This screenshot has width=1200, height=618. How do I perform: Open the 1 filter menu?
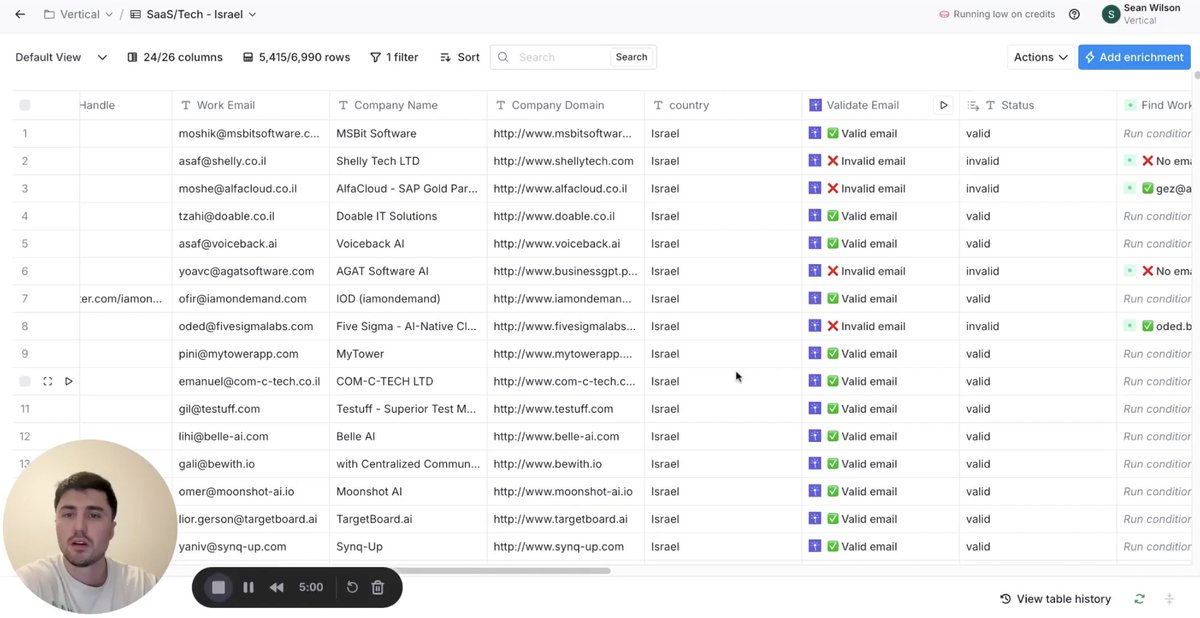click(394, 57)
